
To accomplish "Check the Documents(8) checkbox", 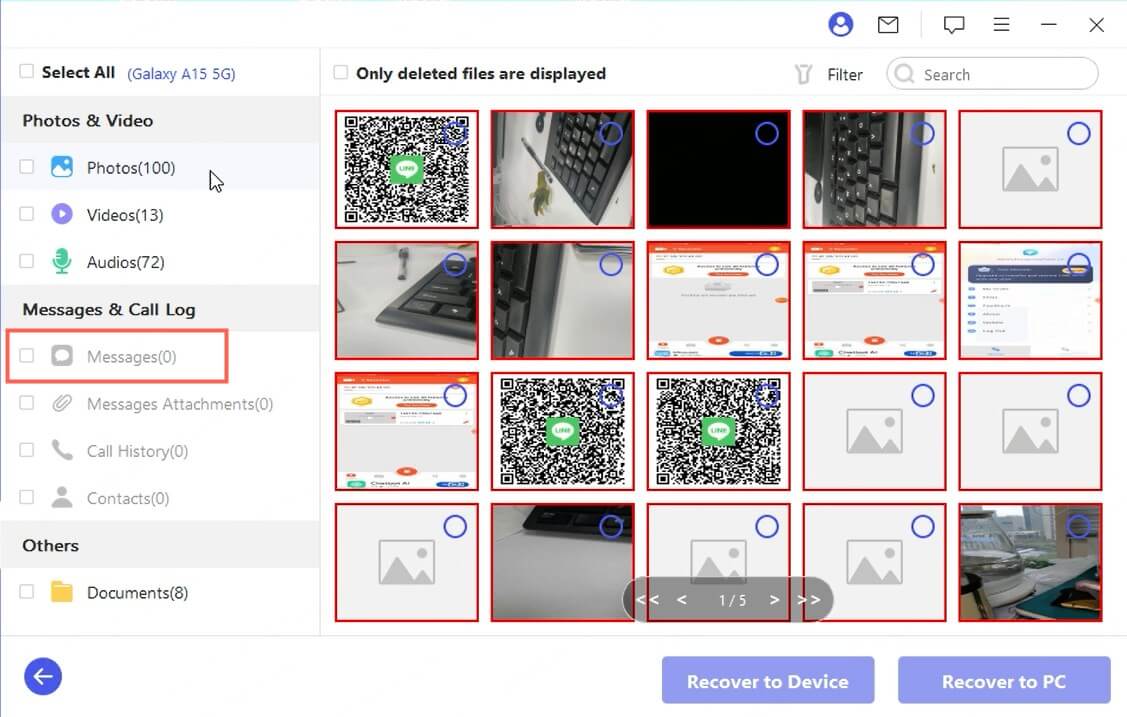I will click(x=27, y=591).
